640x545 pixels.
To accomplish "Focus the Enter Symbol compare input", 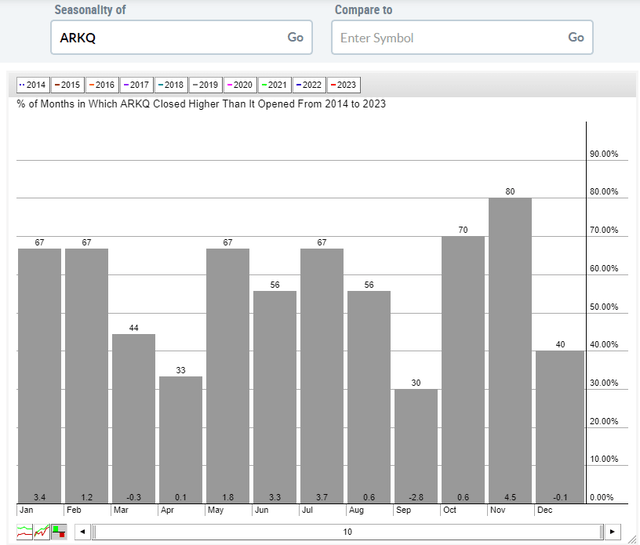I will 462,37.
